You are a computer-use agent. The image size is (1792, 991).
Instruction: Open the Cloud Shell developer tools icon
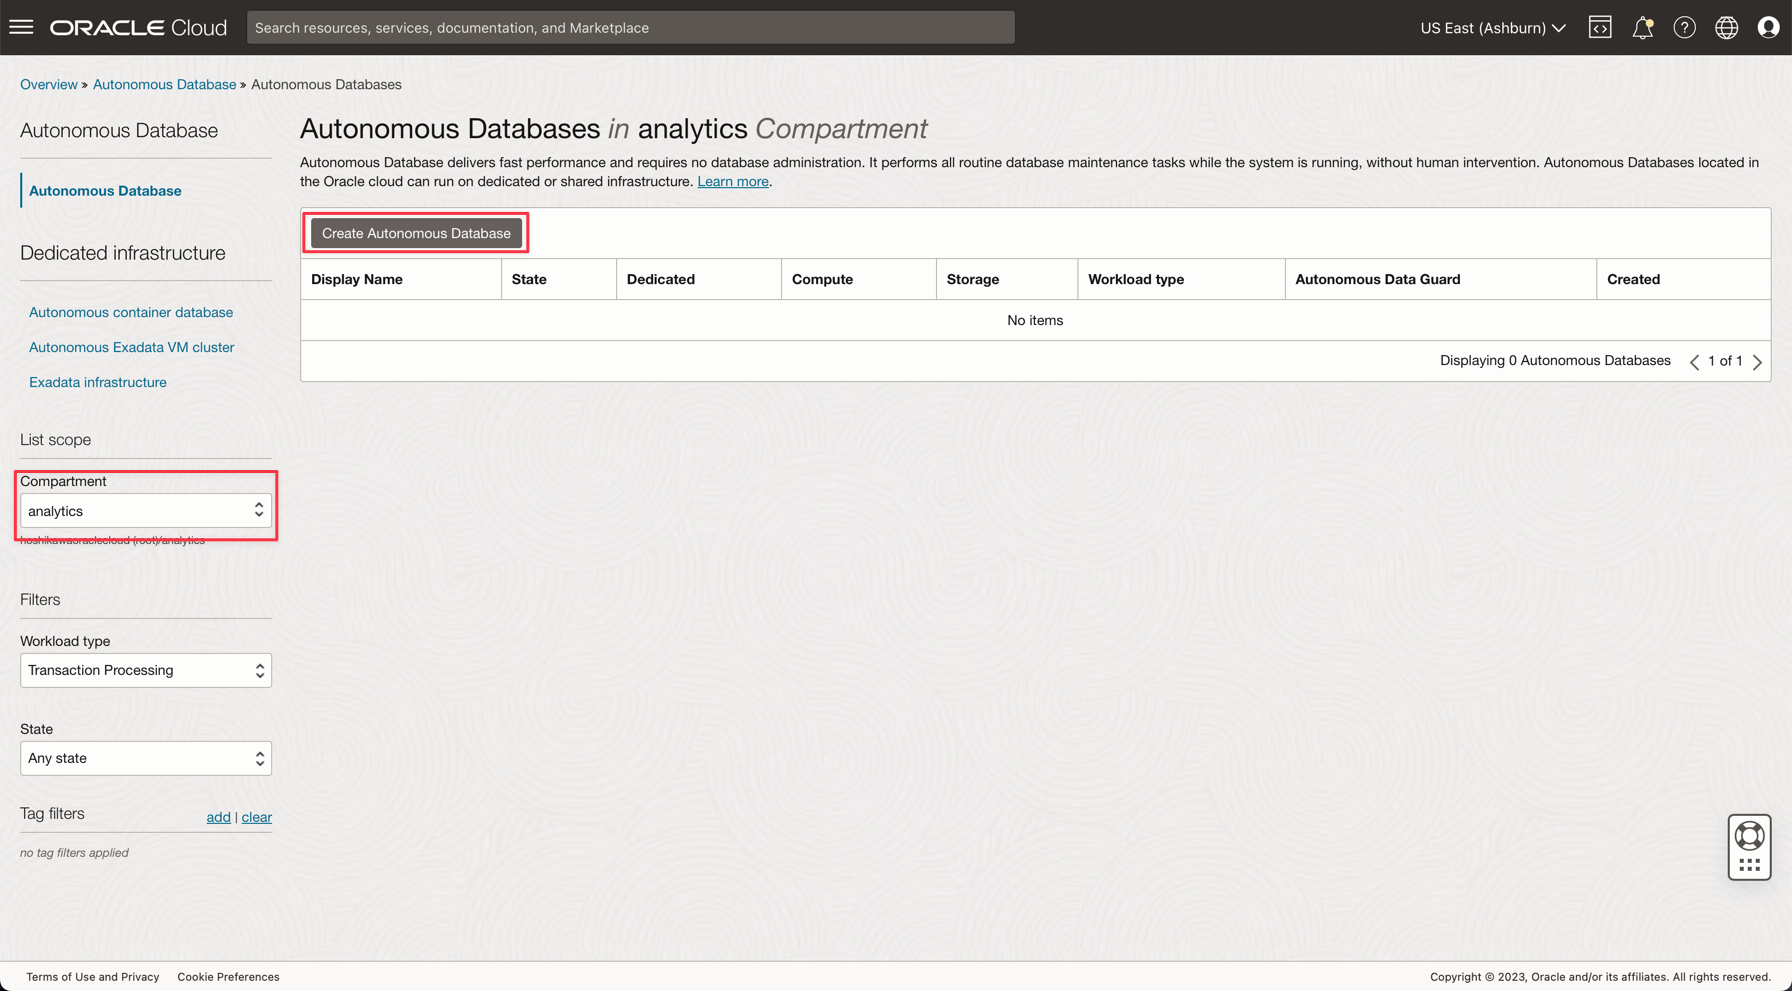1600,27
